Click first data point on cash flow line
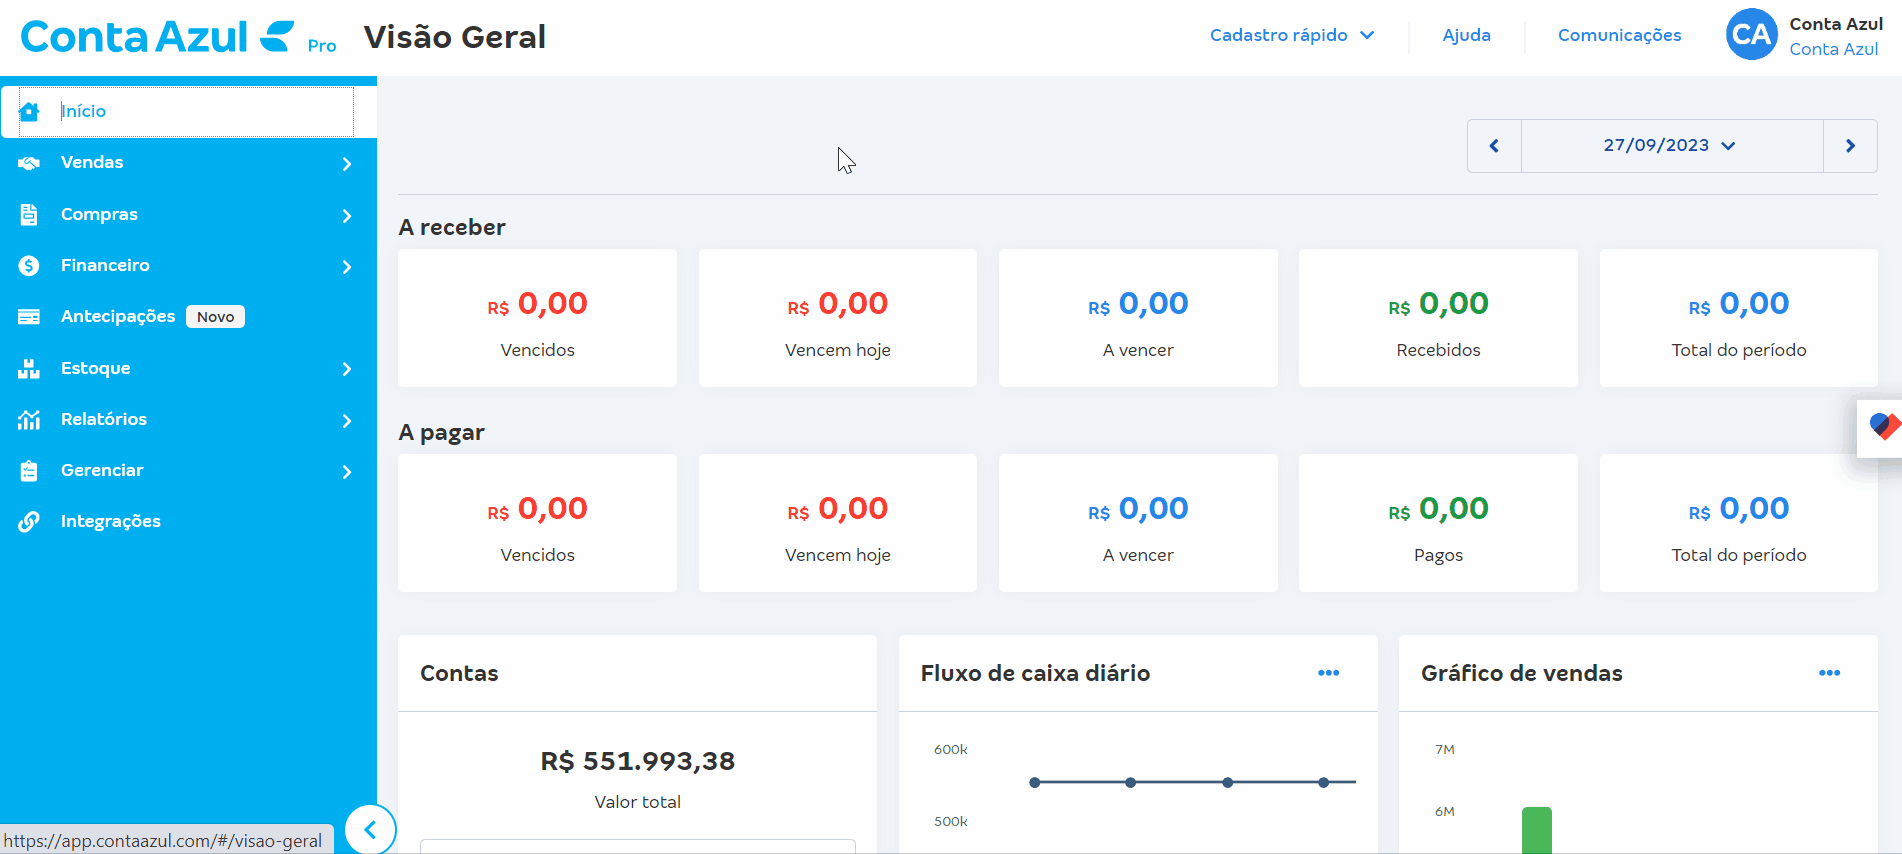 tap(1035, 782)
